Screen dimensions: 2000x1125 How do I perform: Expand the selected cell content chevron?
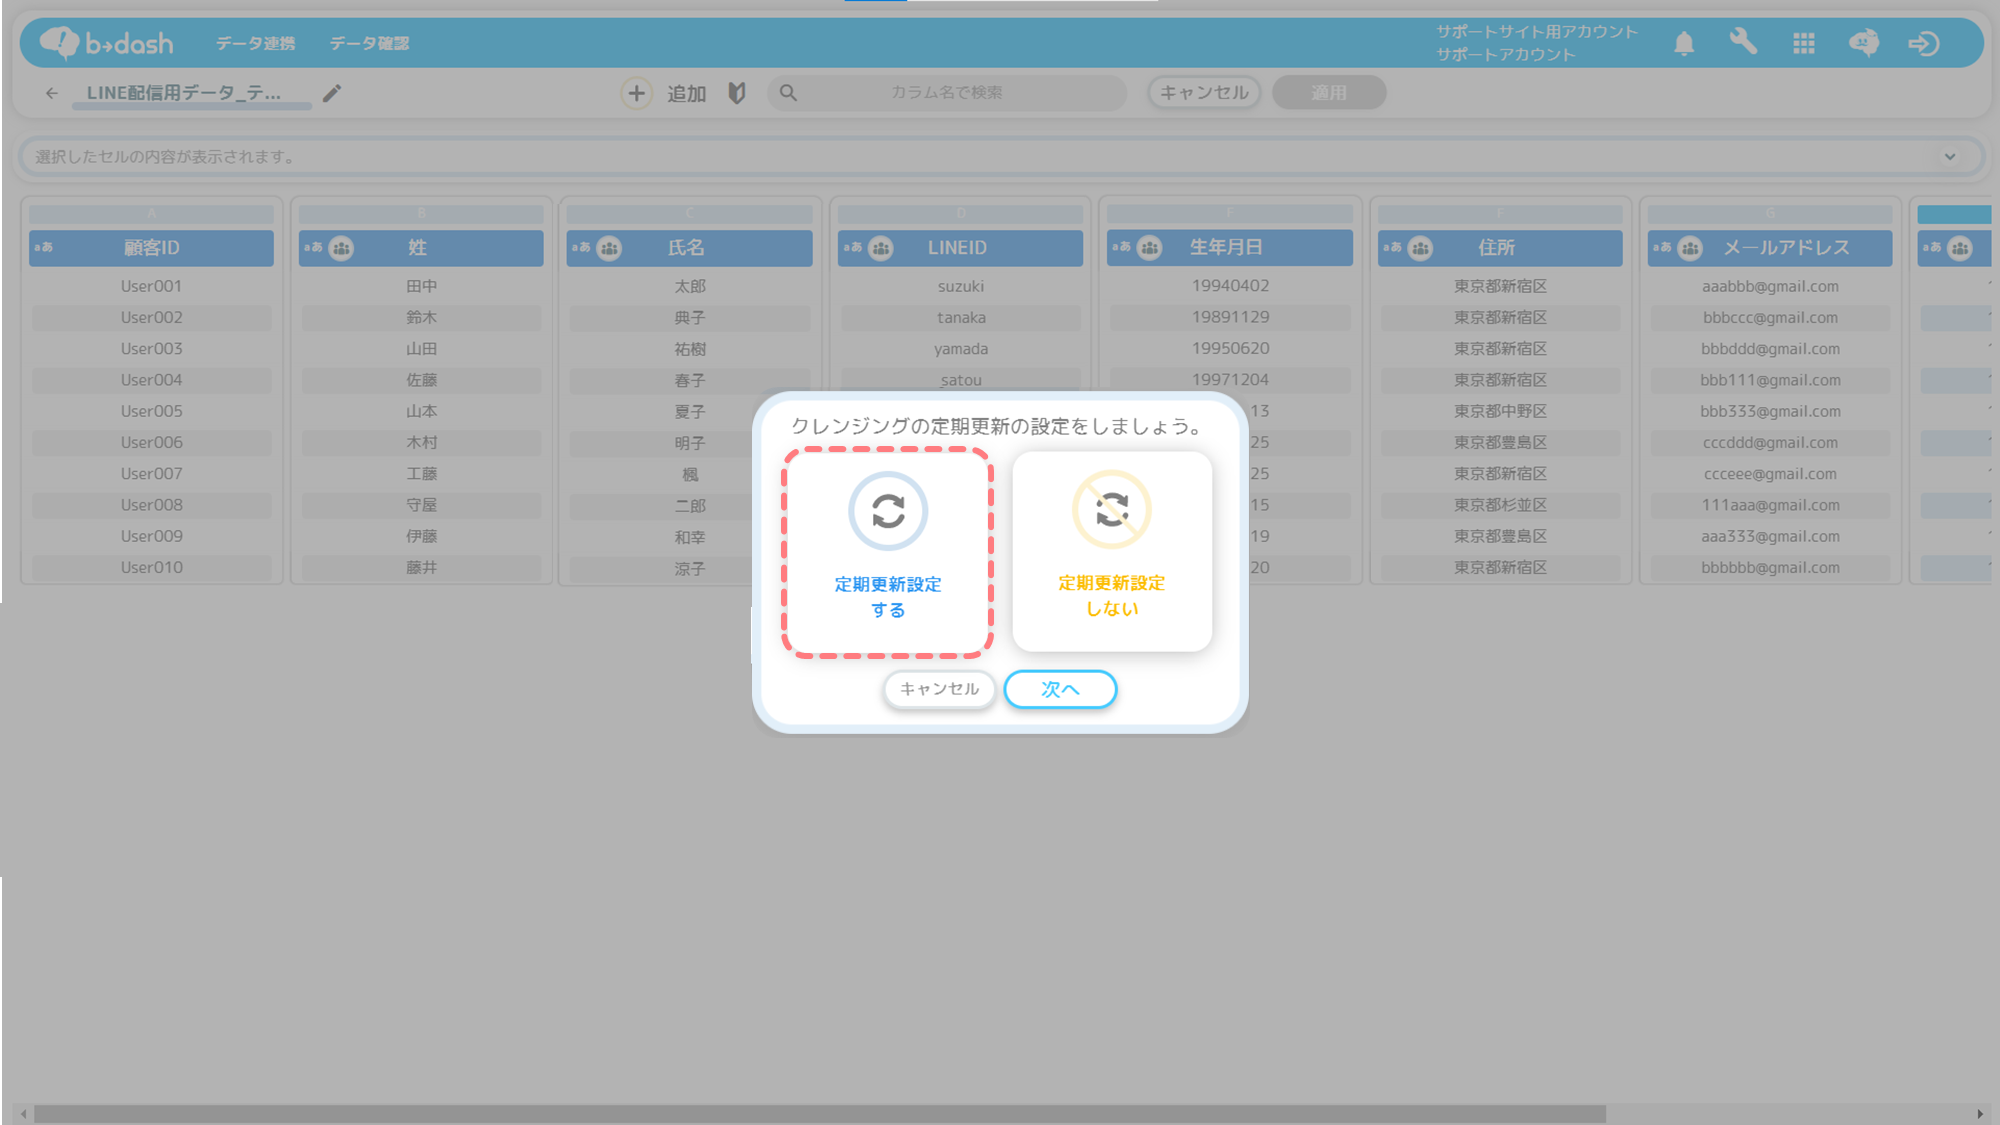tap(1949, 156)
